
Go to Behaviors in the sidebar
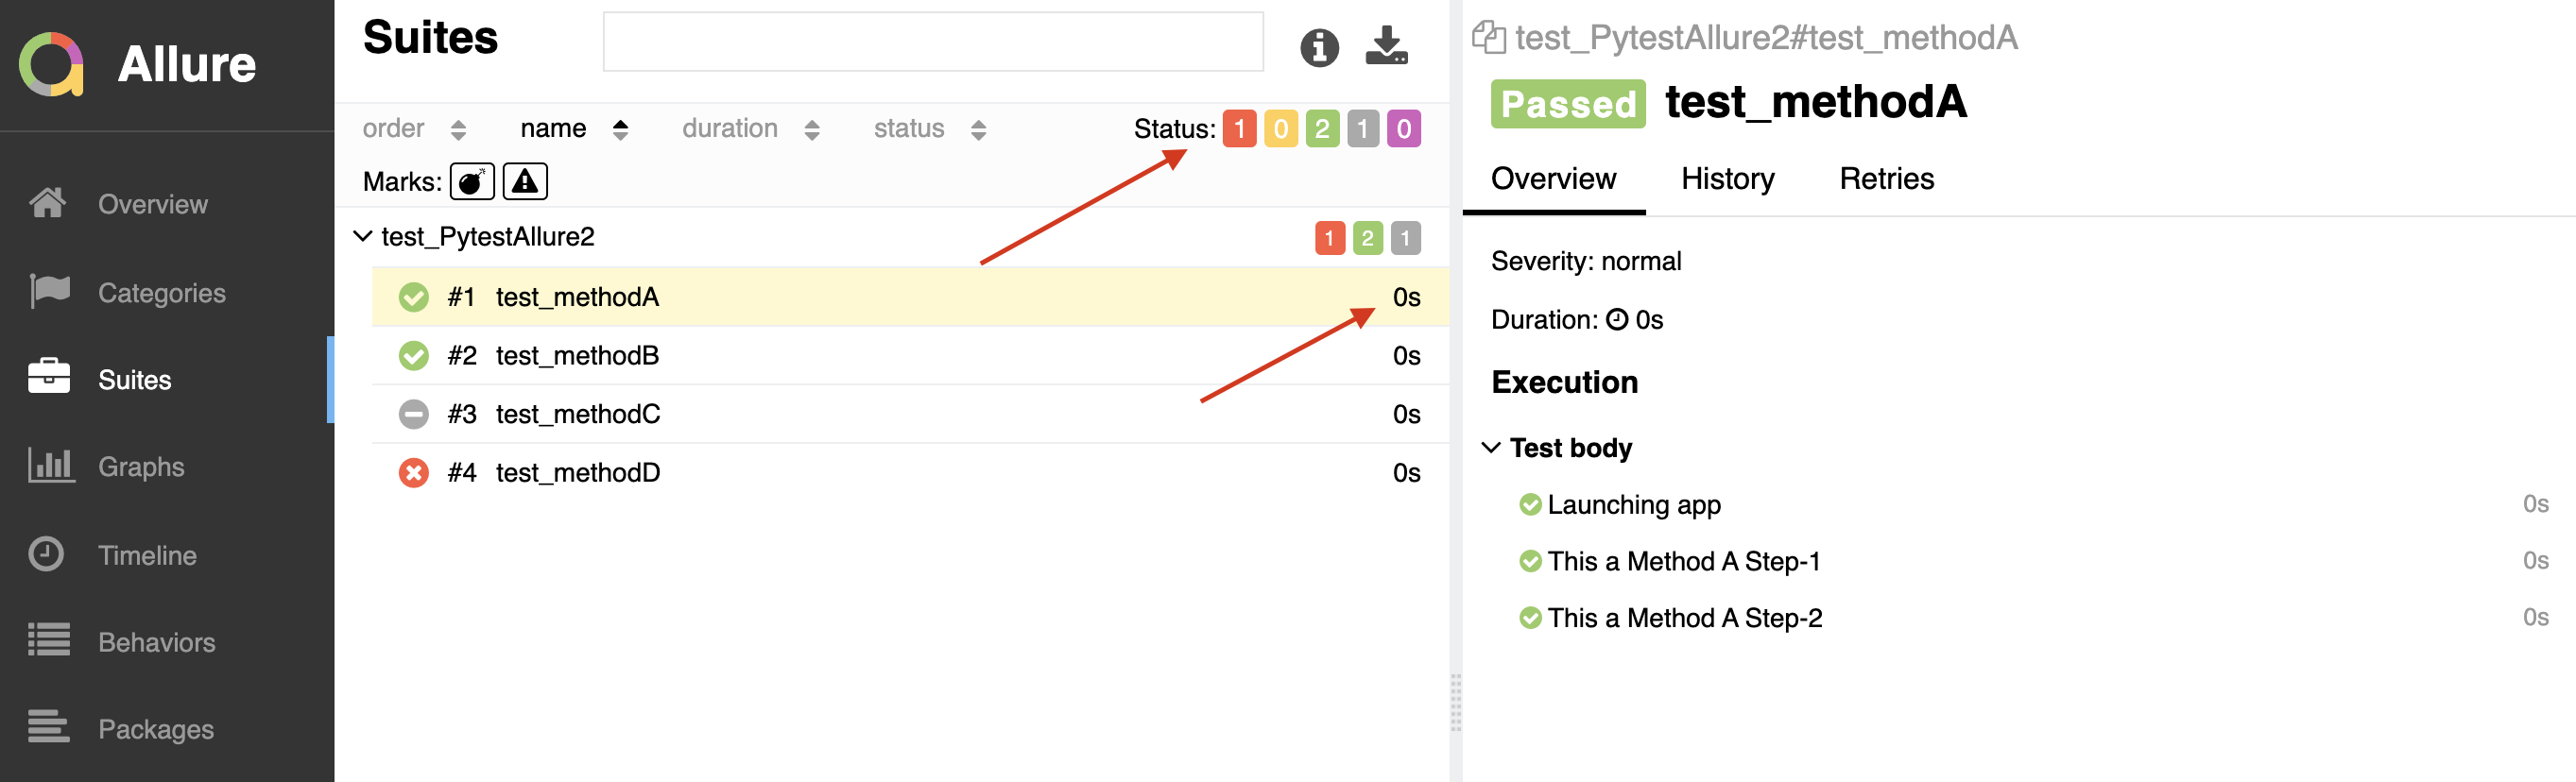tap(156, 642)
